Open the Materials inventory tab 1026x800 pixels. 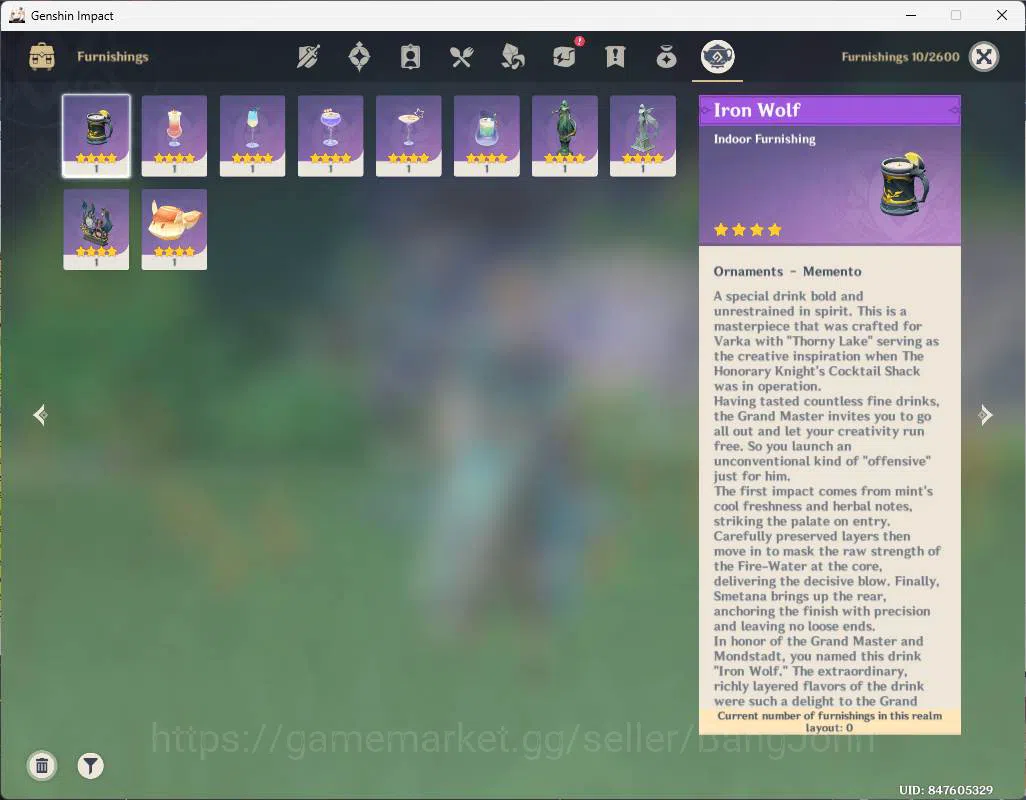512,57
